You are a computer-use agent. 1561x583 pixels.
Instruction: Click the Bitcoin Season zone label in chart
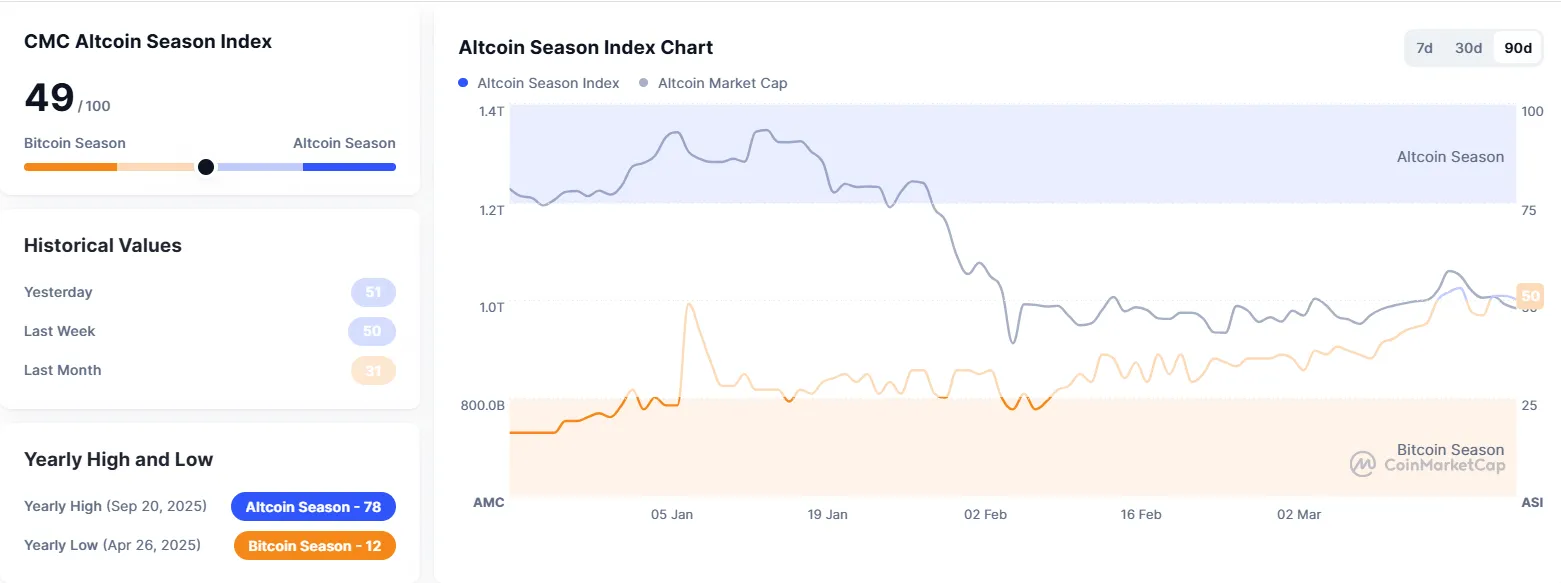point(1450,450)
